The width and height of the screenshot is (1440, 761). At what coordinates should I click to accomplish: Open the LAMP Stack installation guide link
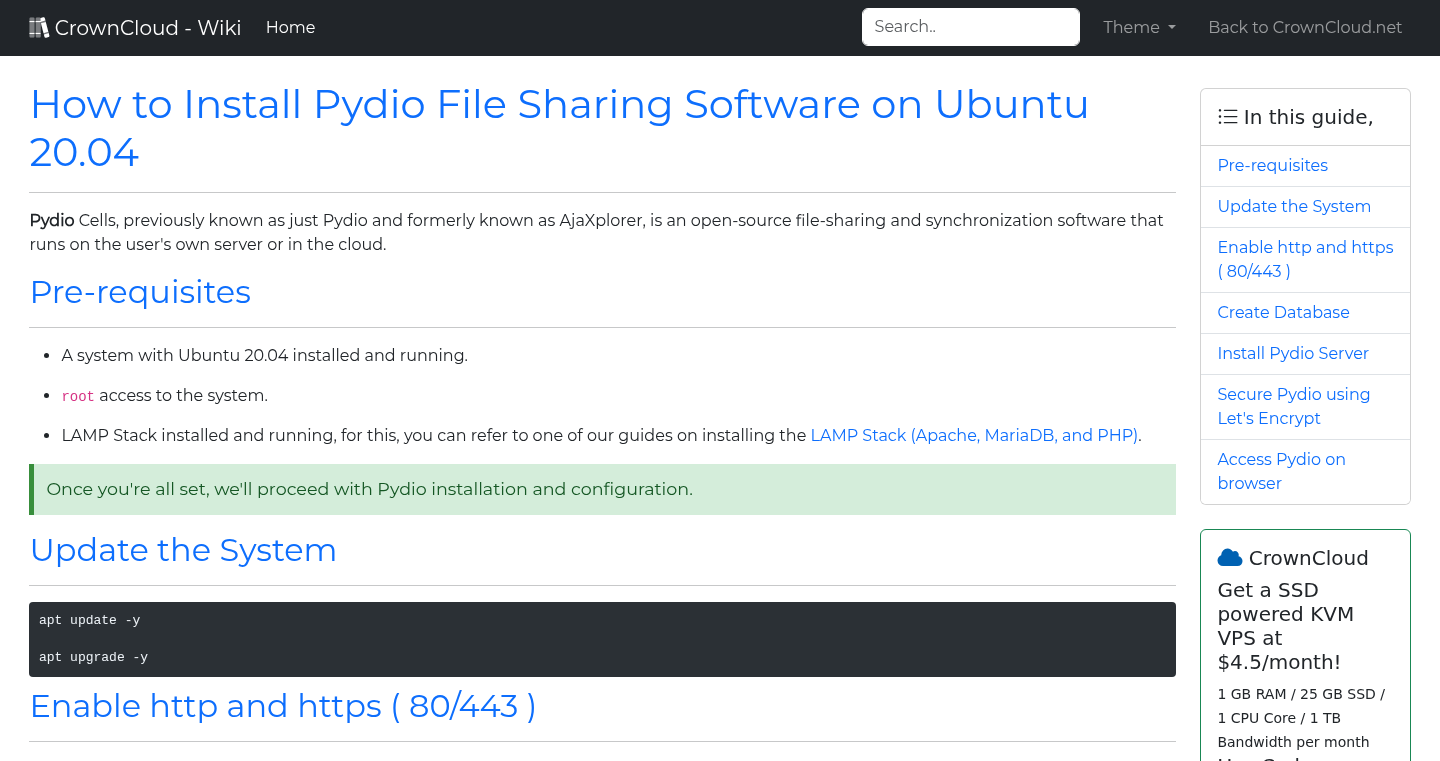tap(974, 435)
